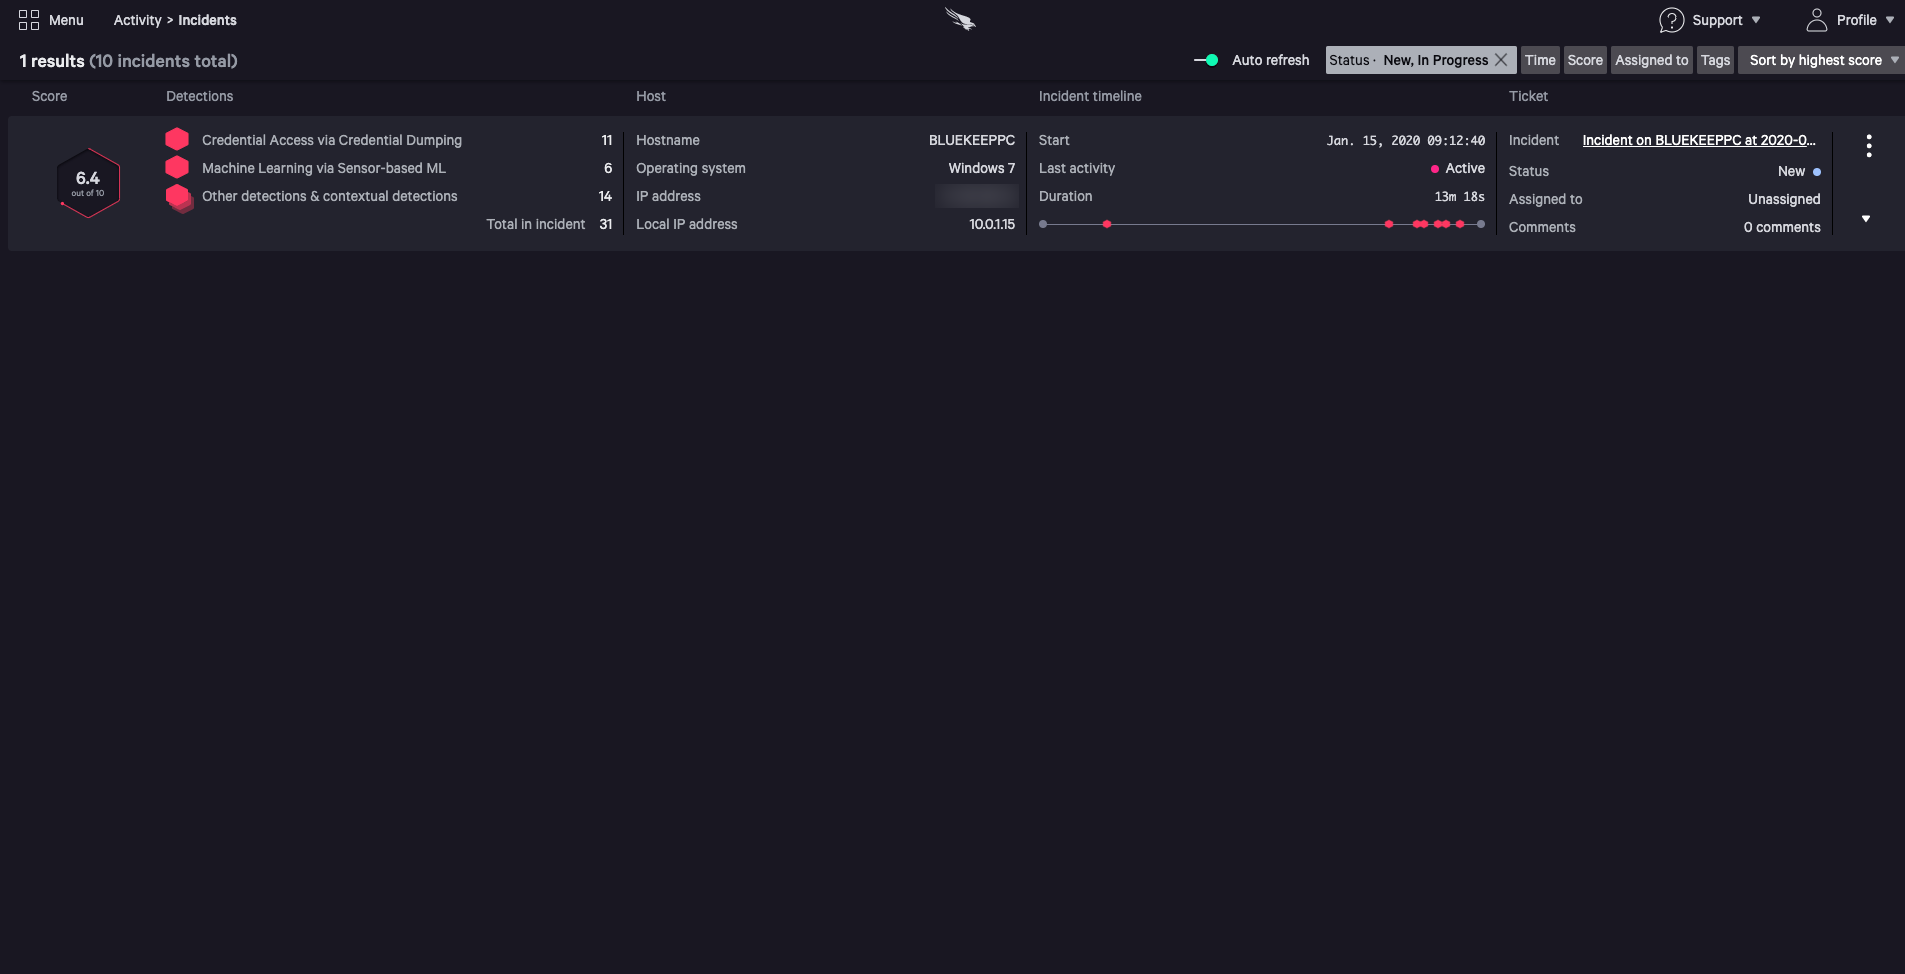Click the Machine Learning detection hexagon icon
Viewport: 1905px width, 974px height.
point(177,167)
